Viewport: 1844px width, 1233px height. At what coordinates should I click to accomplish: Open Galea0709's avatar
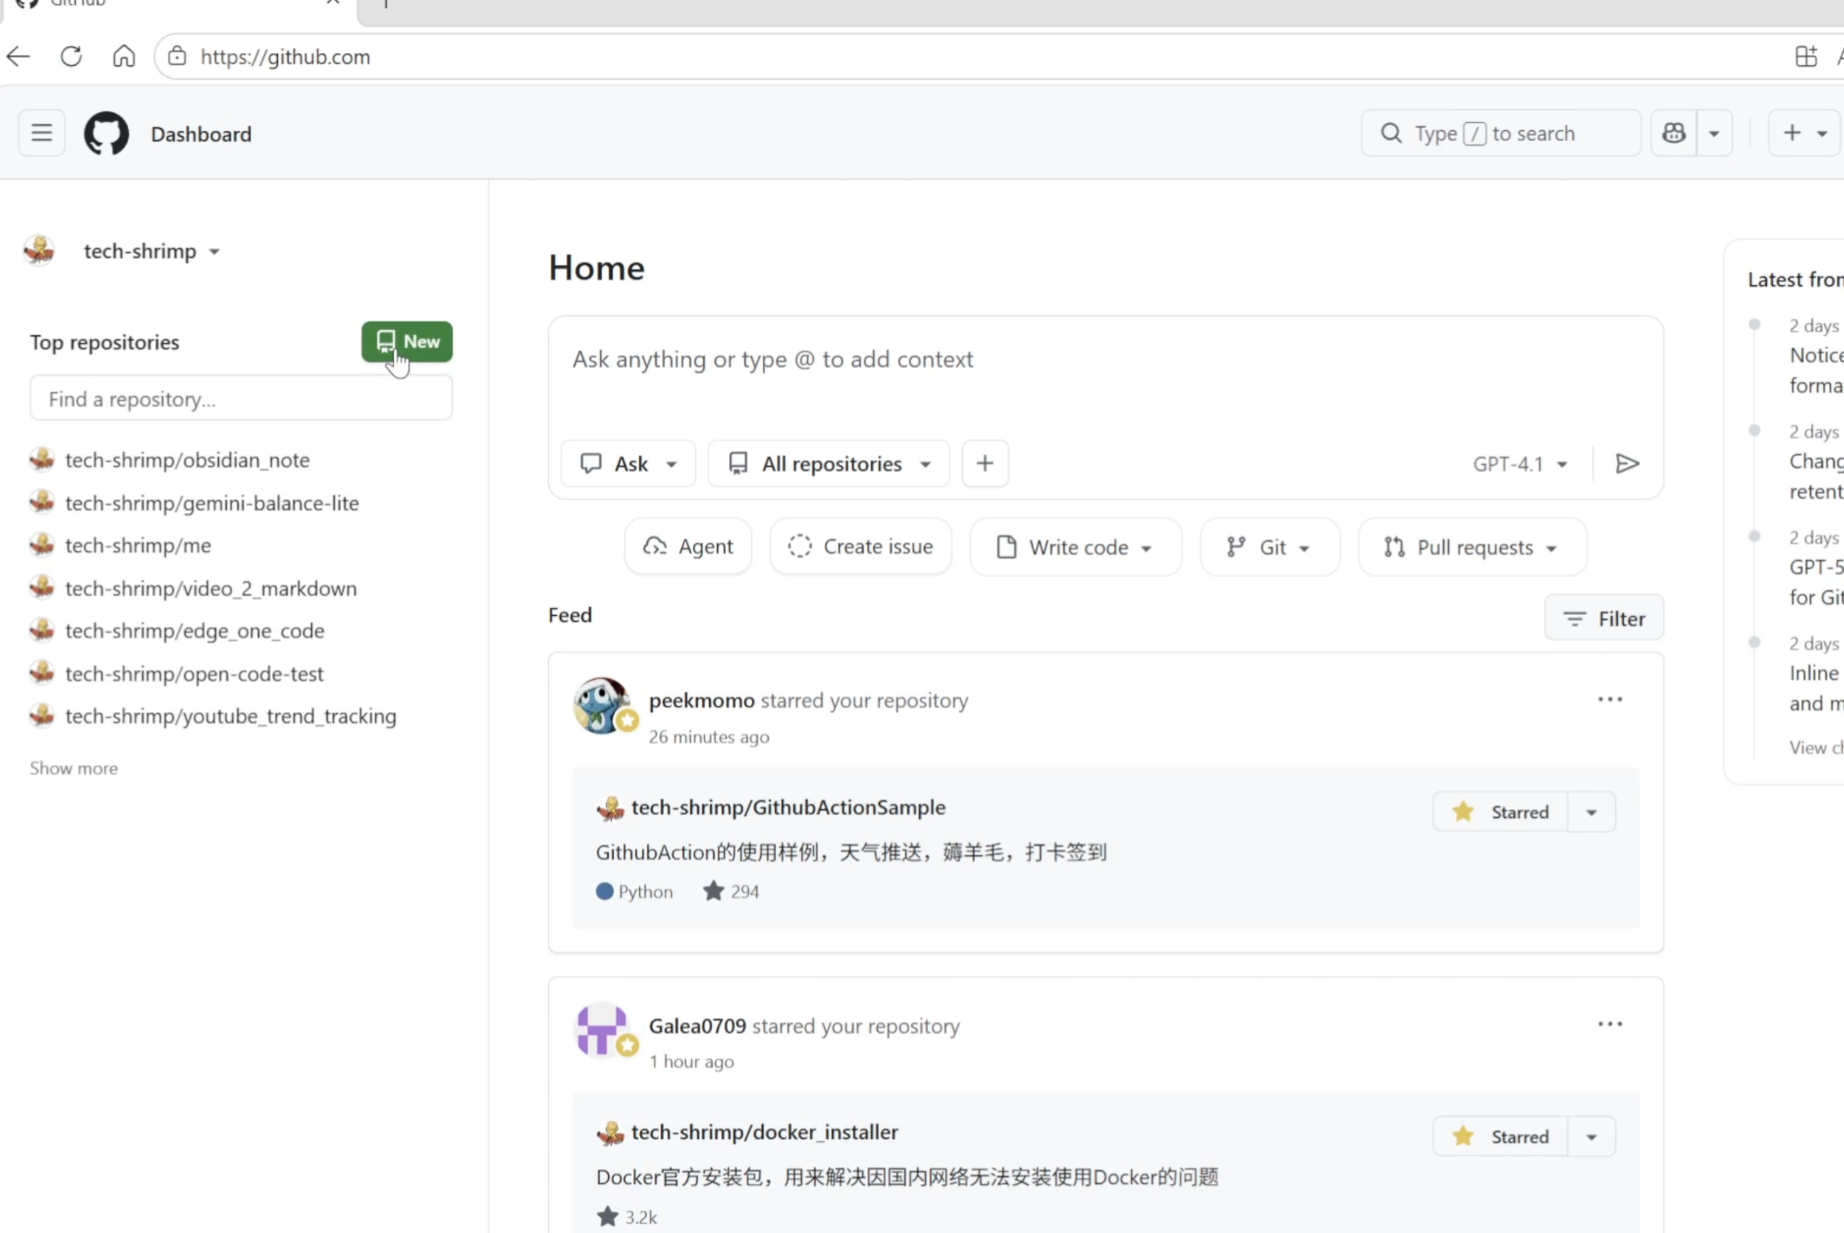click(x=601, y=1030)
